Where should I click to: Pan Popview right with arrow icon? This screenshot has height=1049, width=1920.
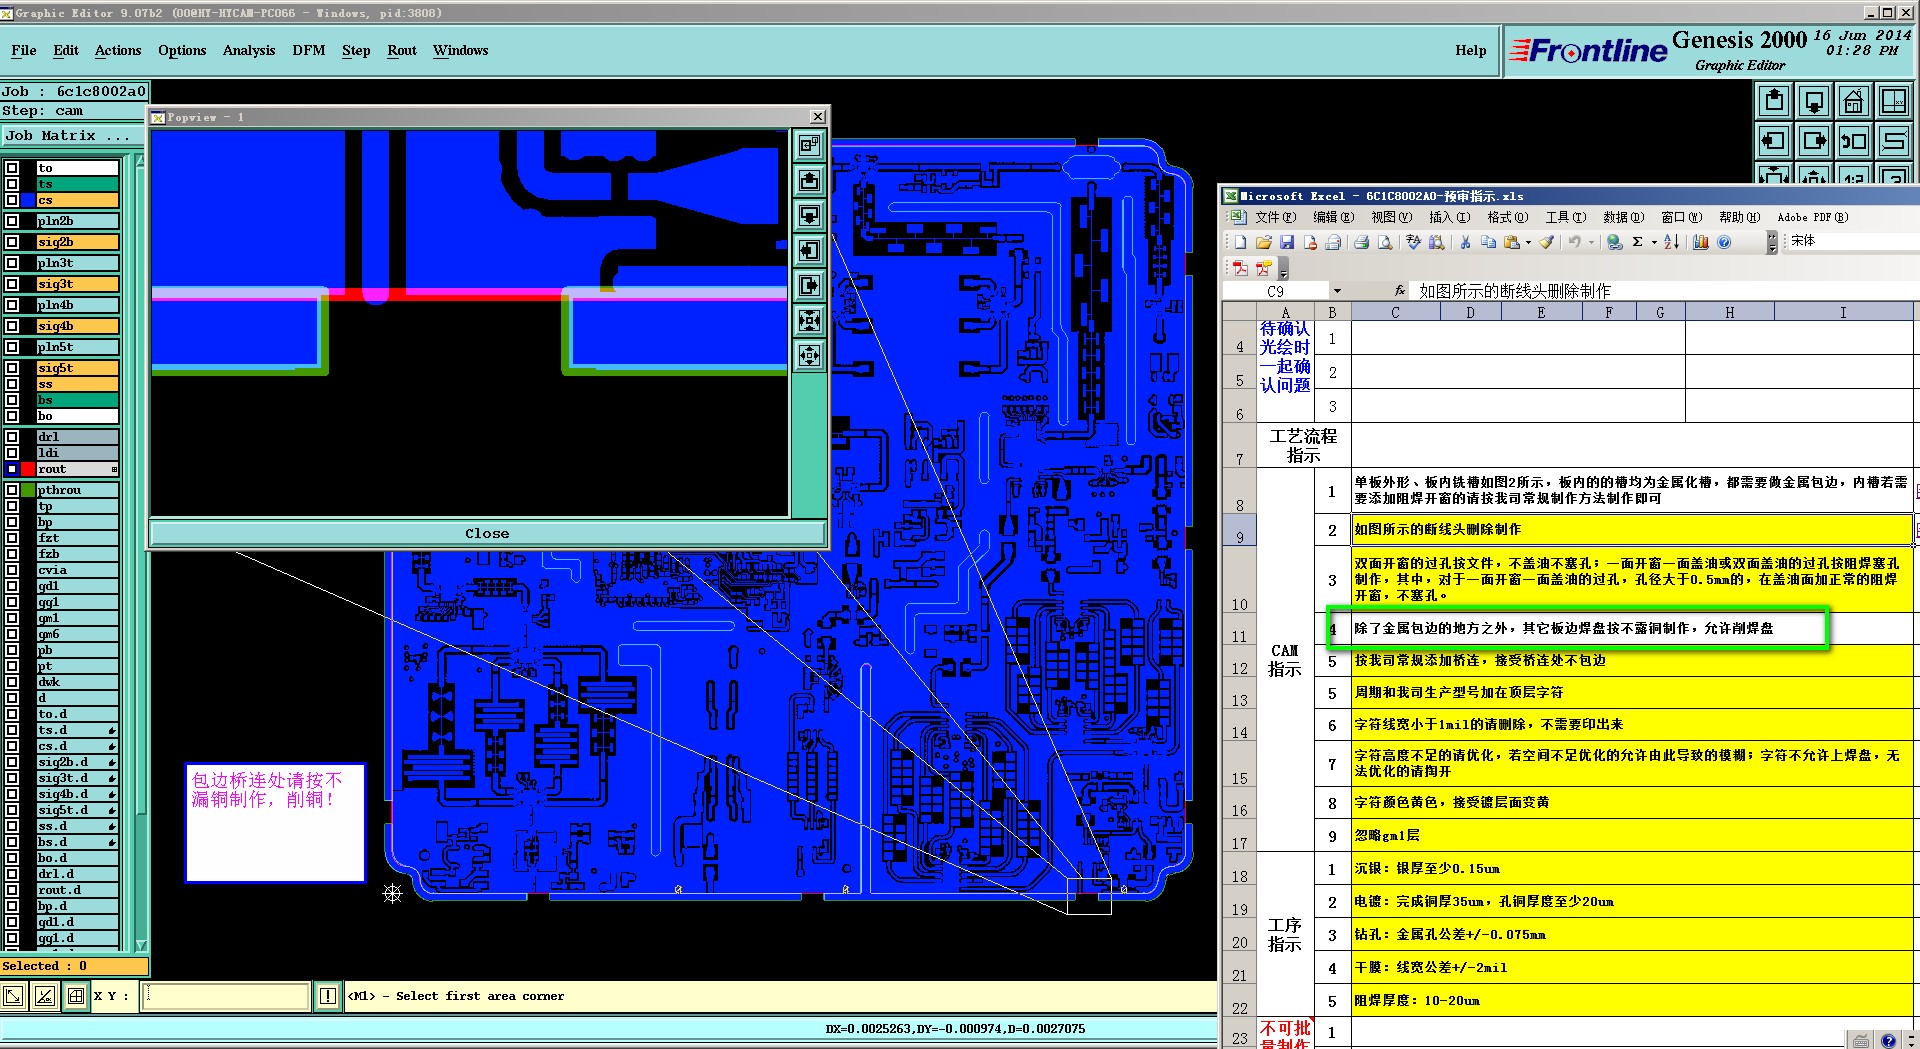pyautogui.click(x=810, y=286)
